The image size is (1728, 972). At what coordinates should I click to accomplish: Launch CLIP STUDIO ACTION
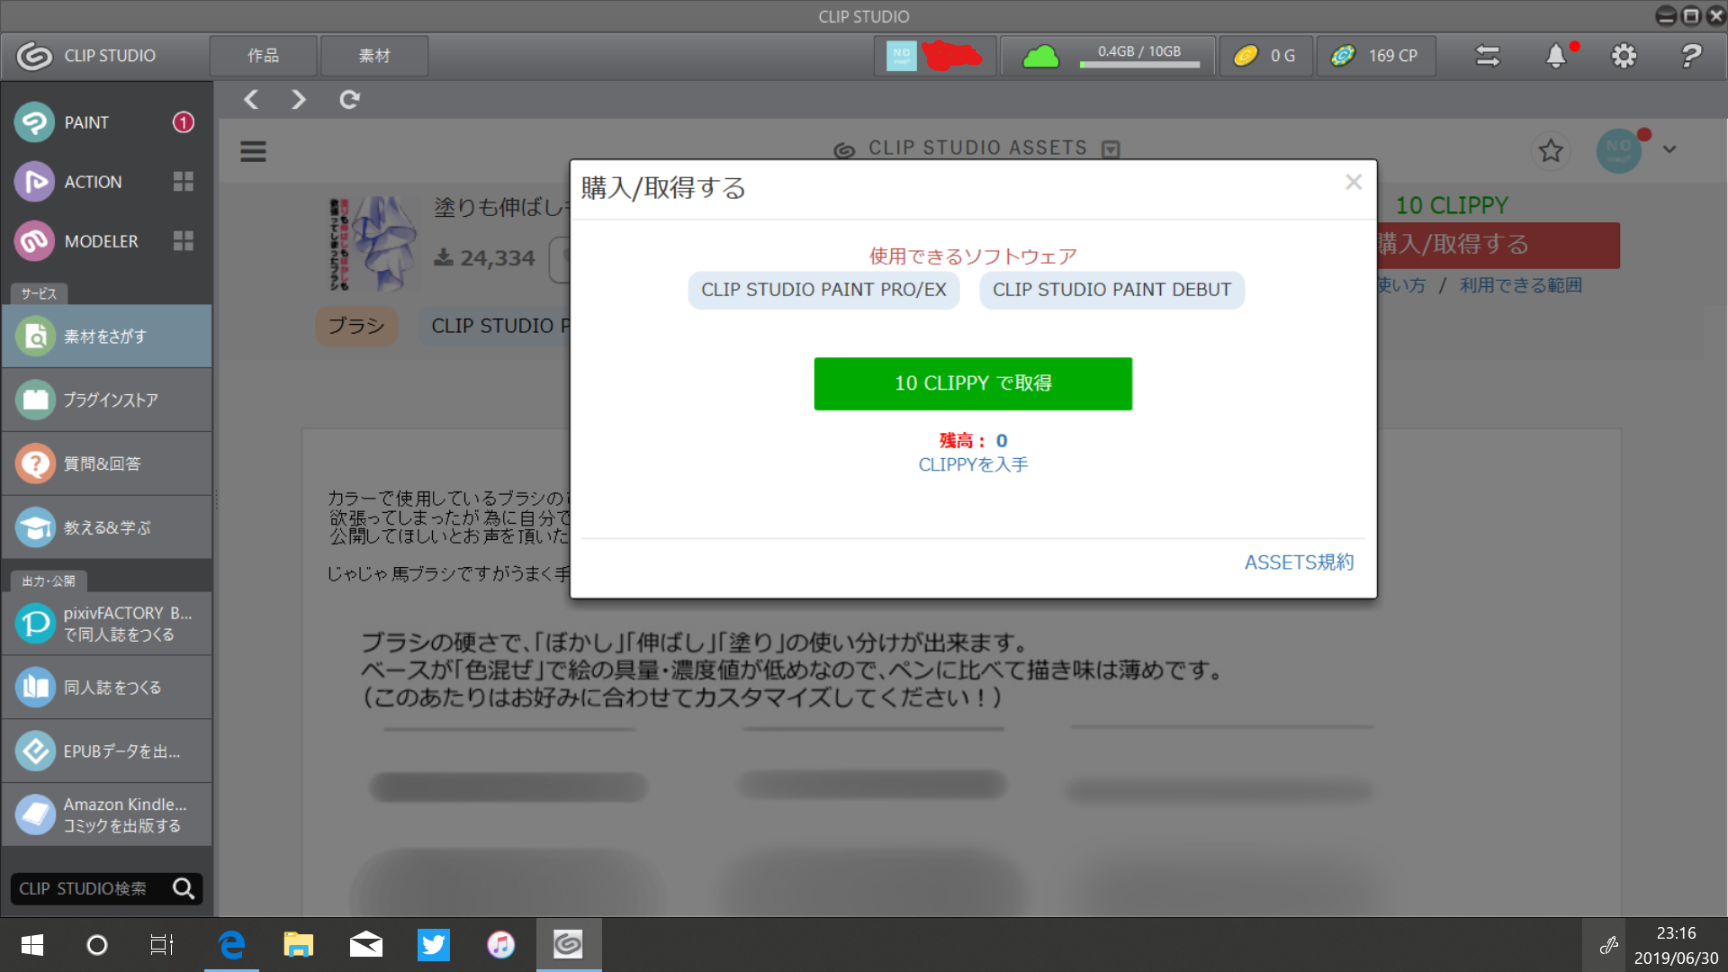70,182
